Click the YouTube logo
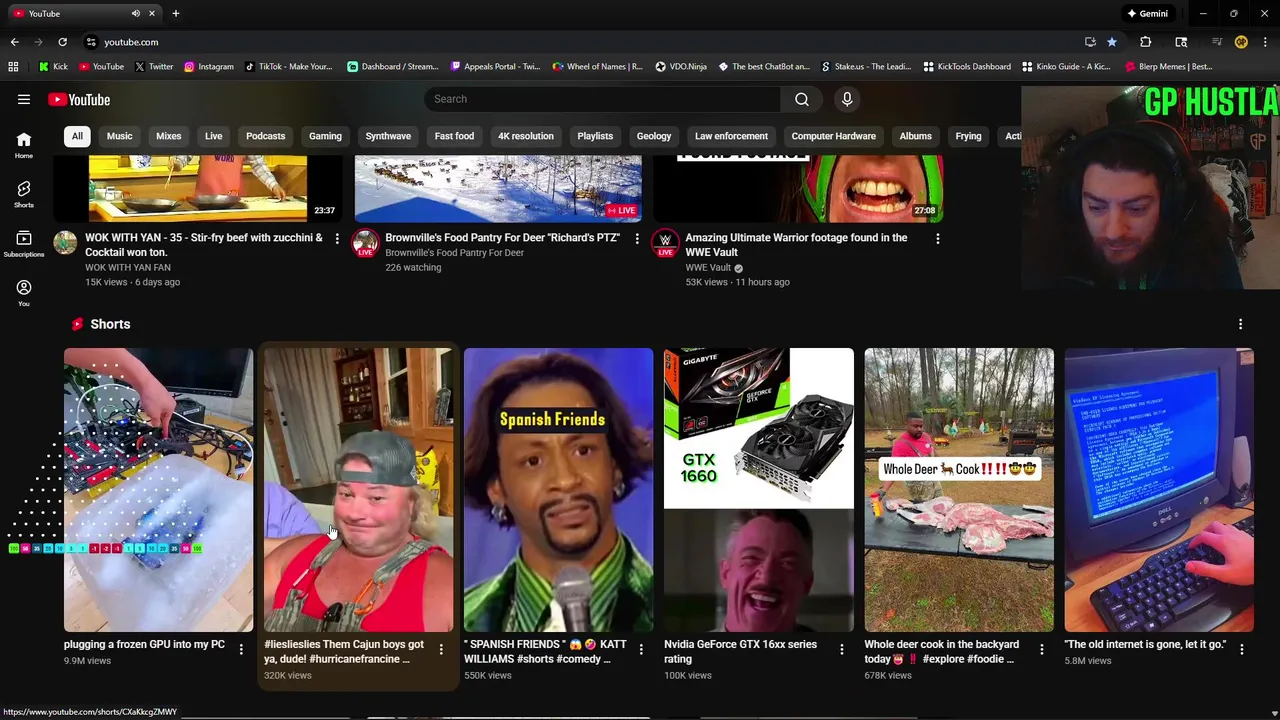 tap(79, 99)
